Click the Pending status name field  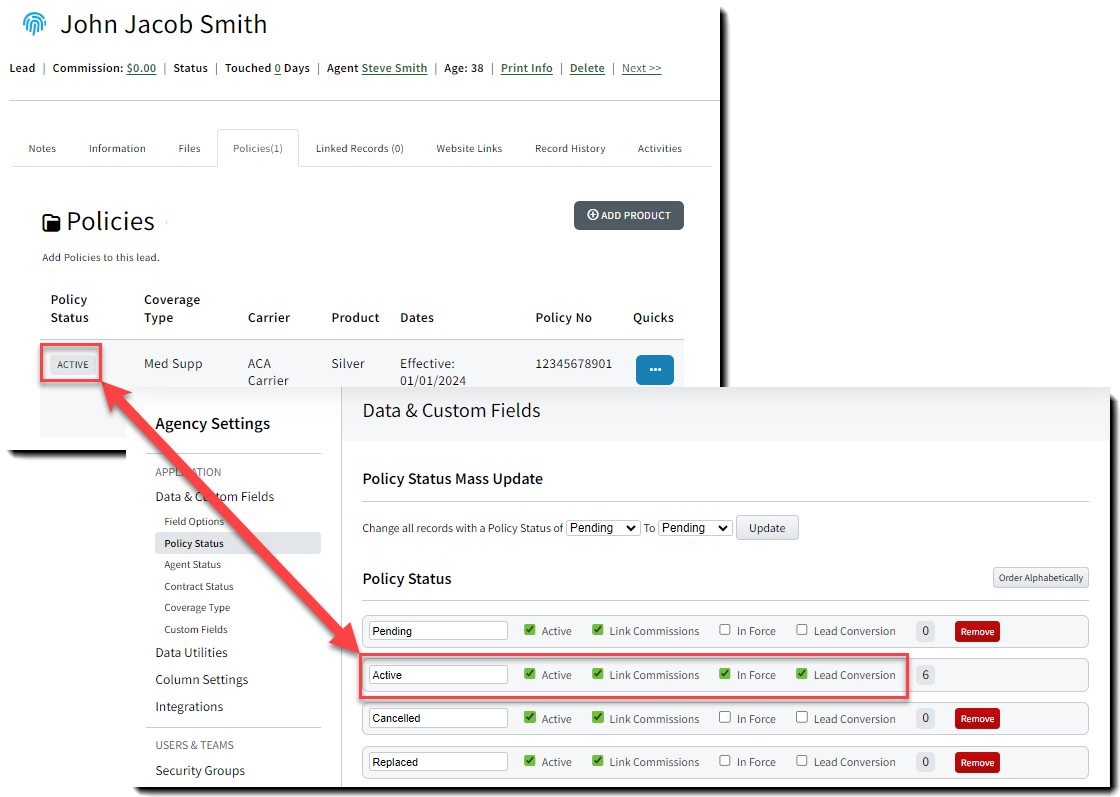coord(438,631)
